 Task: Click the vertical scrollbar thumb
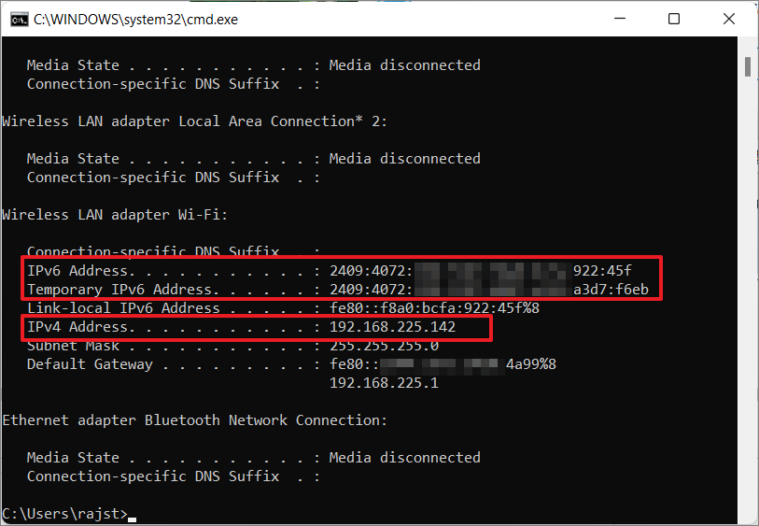point(747,66)
